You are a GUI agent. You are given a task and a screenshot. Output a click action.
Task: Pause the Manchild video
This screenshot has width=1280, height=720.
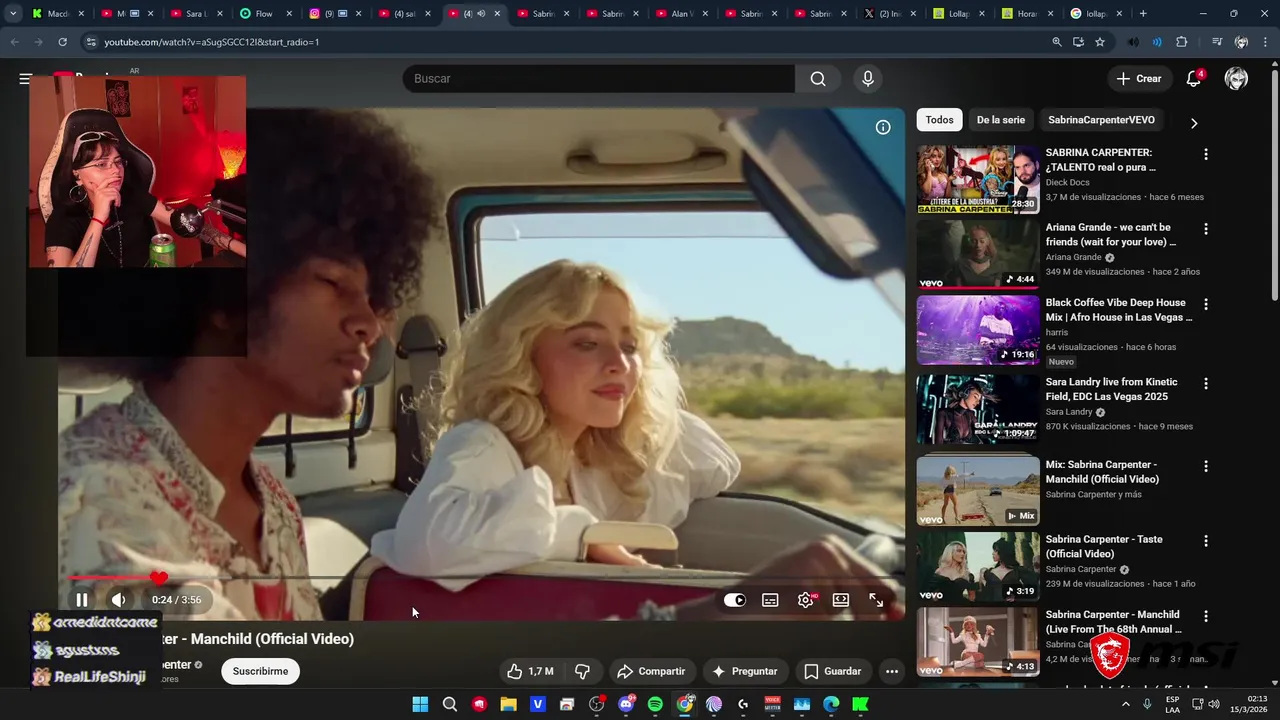(82, 600)
